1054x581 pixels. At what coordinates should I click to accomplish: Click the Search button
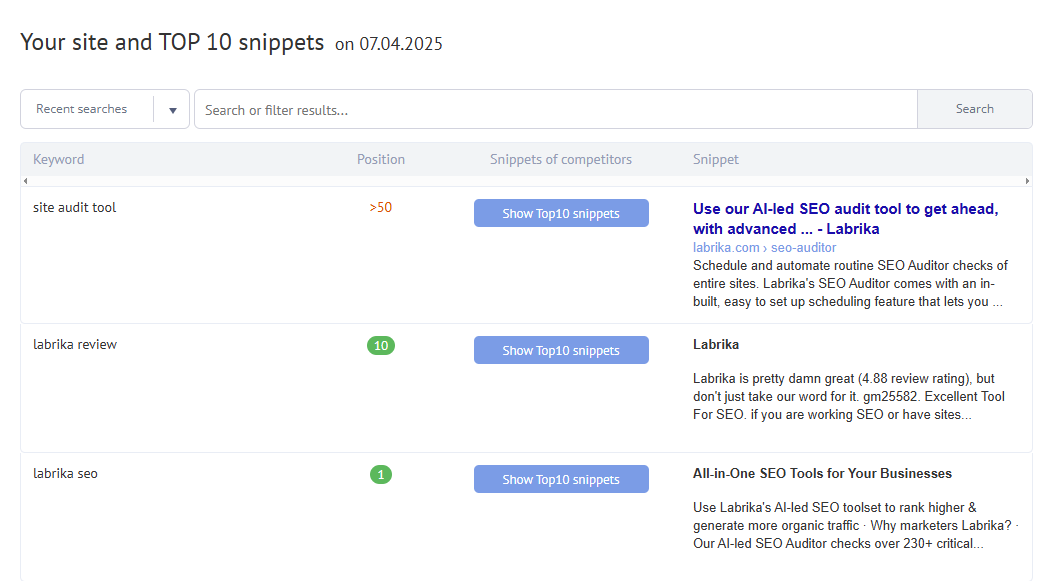click(x=975, y=109)
